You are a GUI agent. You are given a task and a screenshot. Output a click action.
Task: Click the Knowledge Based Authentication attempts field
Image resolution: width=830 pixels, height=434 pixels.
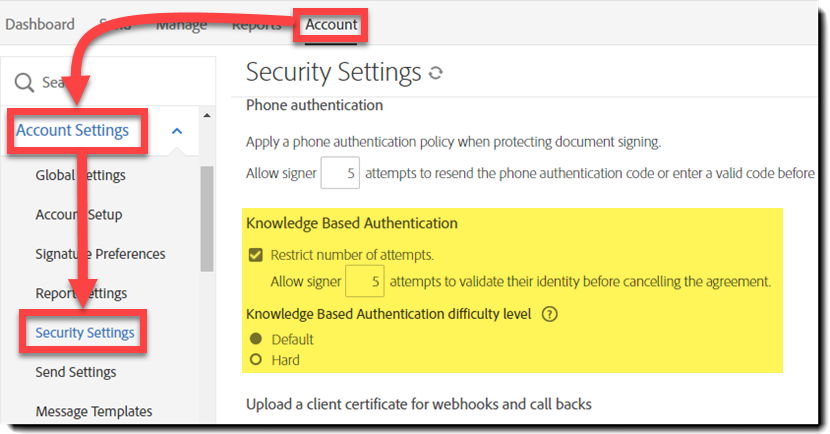[x=365, y=282]
